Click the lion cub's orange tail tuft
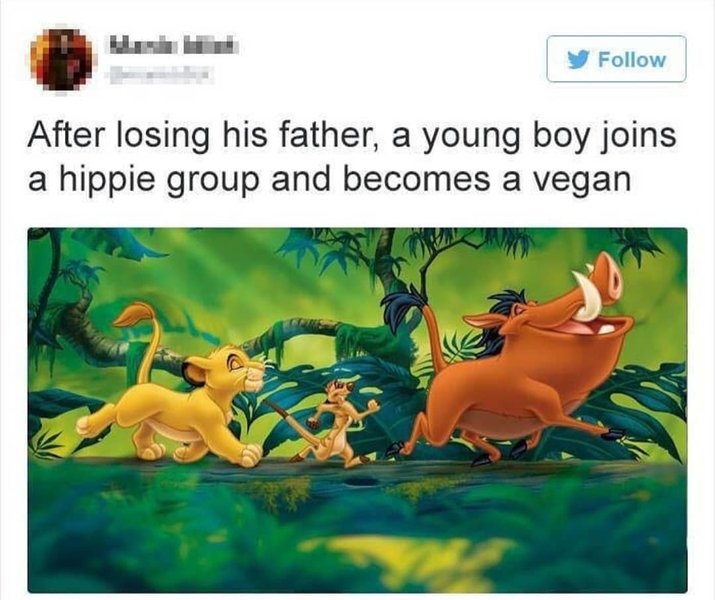This screenshot has height=600, width=715. pos(135,315)
